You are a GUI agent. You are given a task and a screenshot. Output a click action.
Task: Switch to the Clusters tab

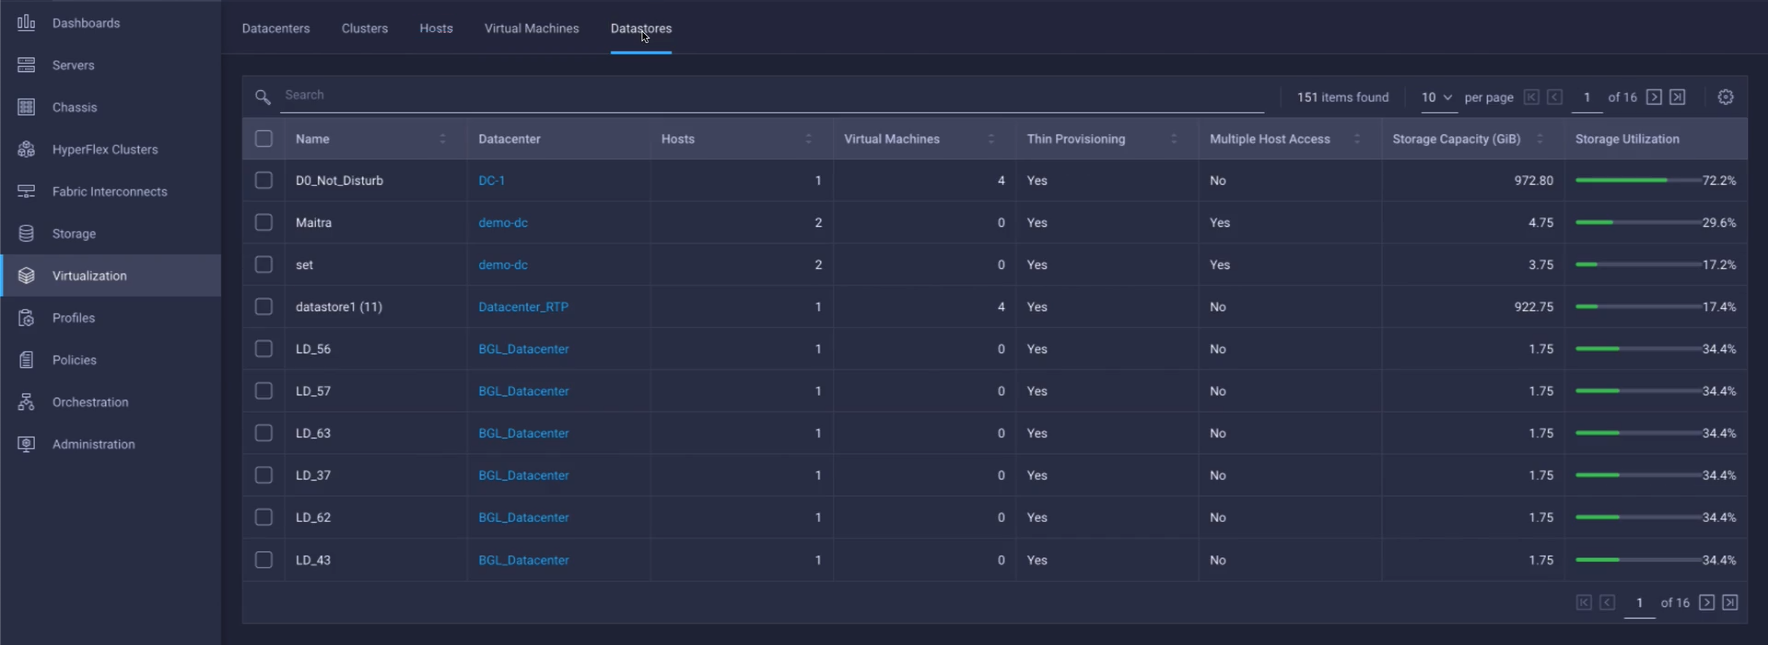click(364, 28)
